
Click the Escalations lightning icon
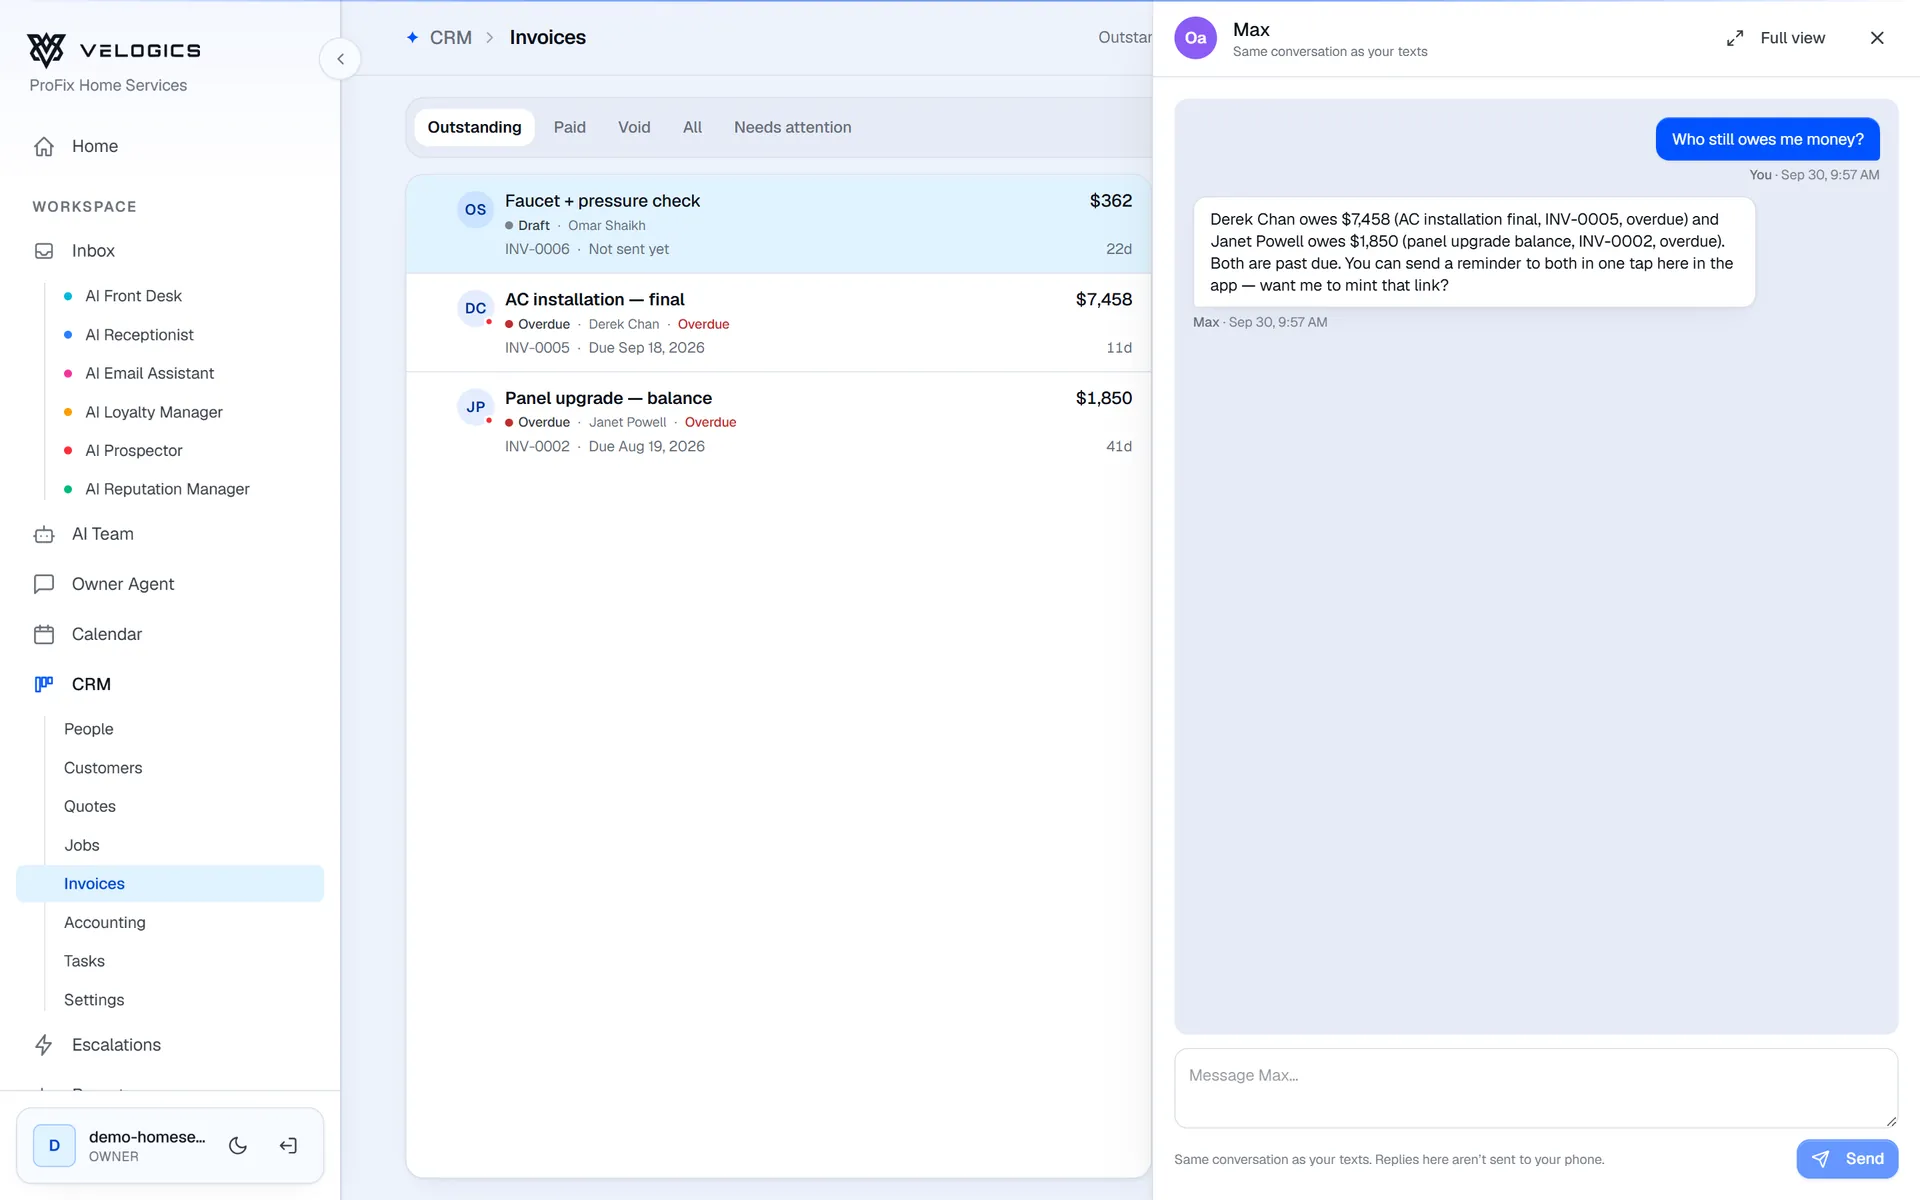[x=44, y=1045]
